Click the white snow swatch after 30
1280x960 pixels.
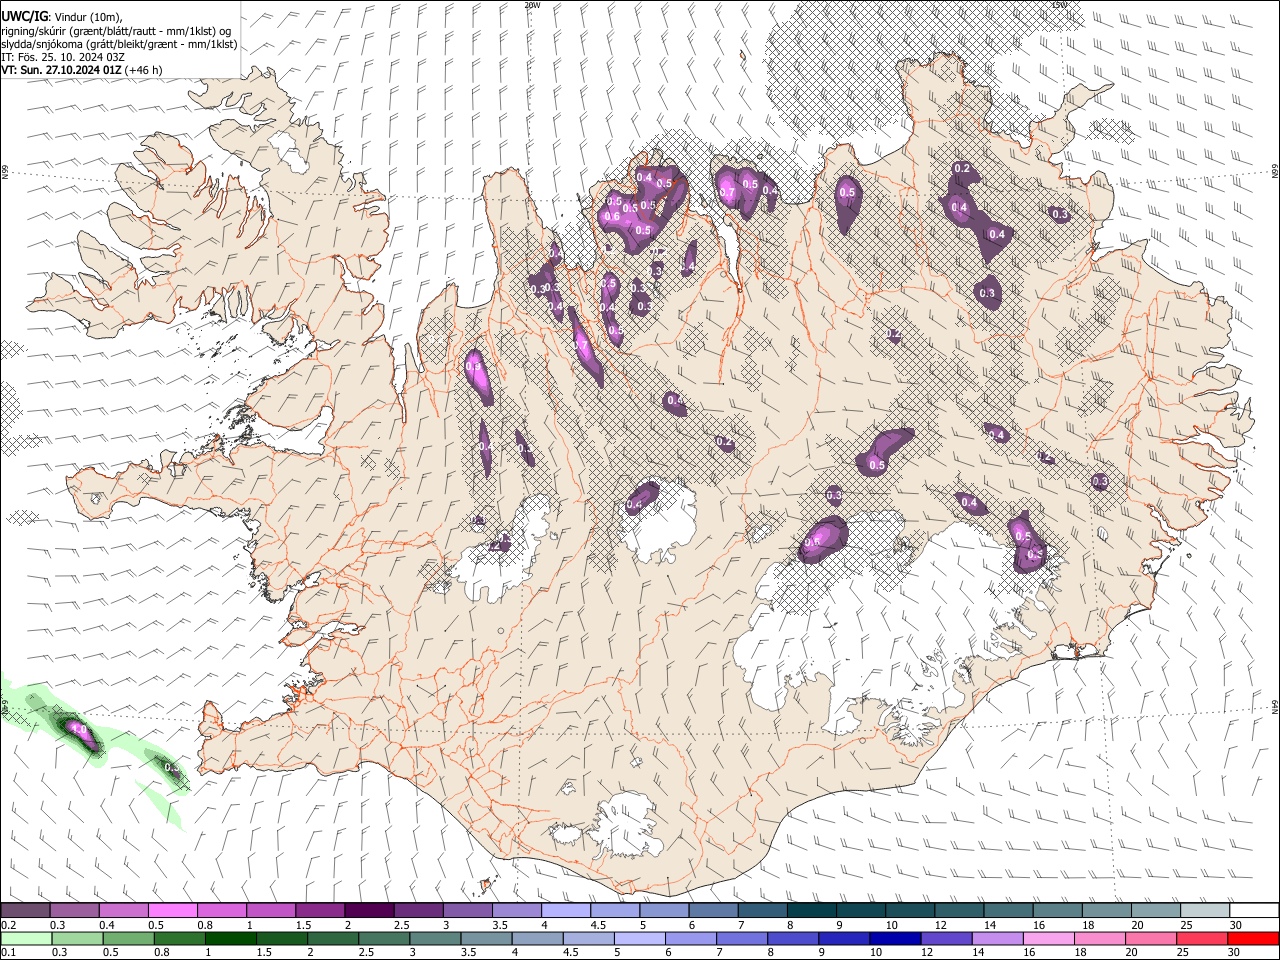tap(1254, 911)
